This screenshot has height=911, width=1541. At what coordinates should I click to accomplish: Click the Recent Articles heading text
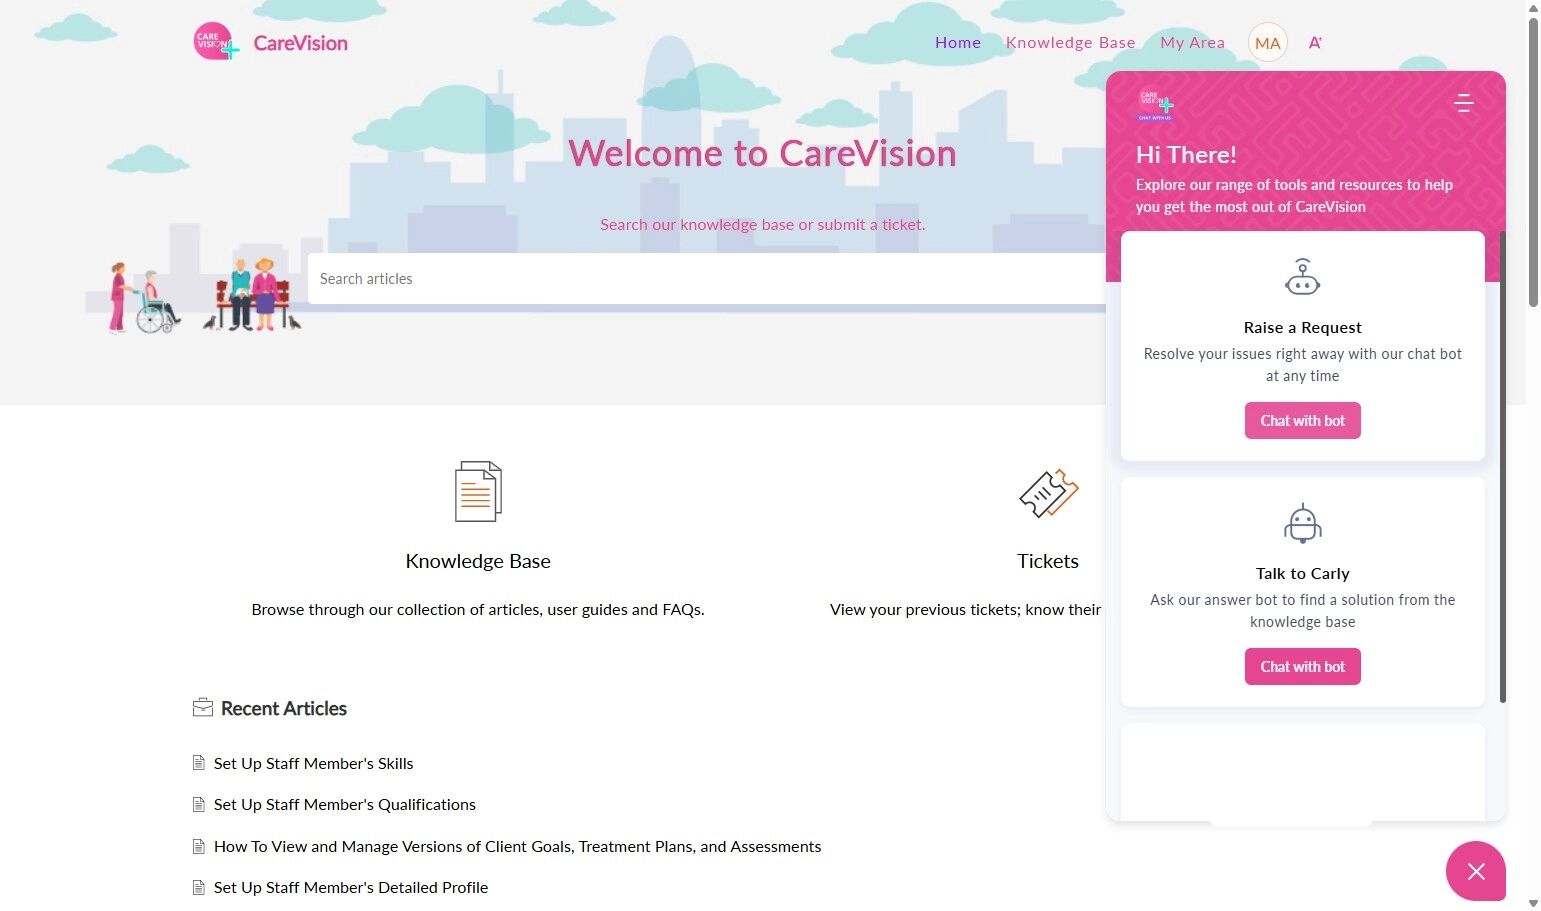[x=284, y=708]
